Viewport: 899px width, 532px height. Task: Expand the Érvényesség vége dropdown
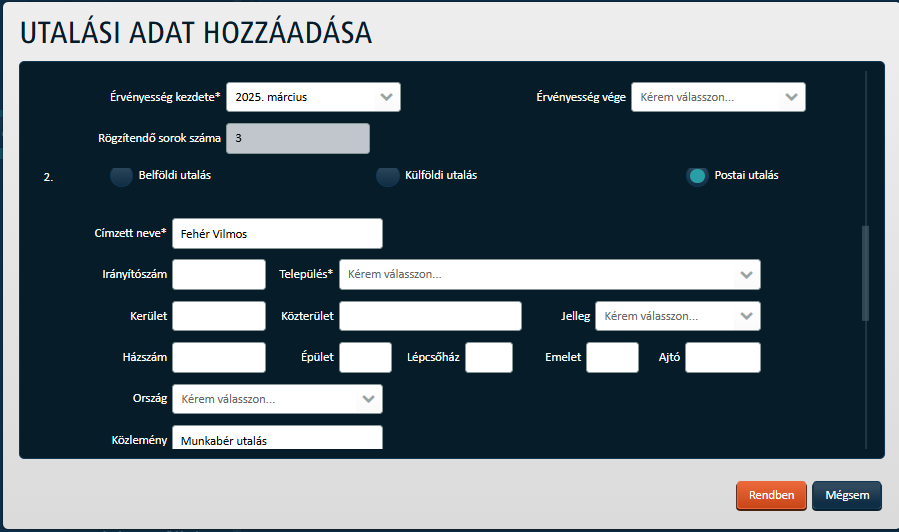click(718, 97)
